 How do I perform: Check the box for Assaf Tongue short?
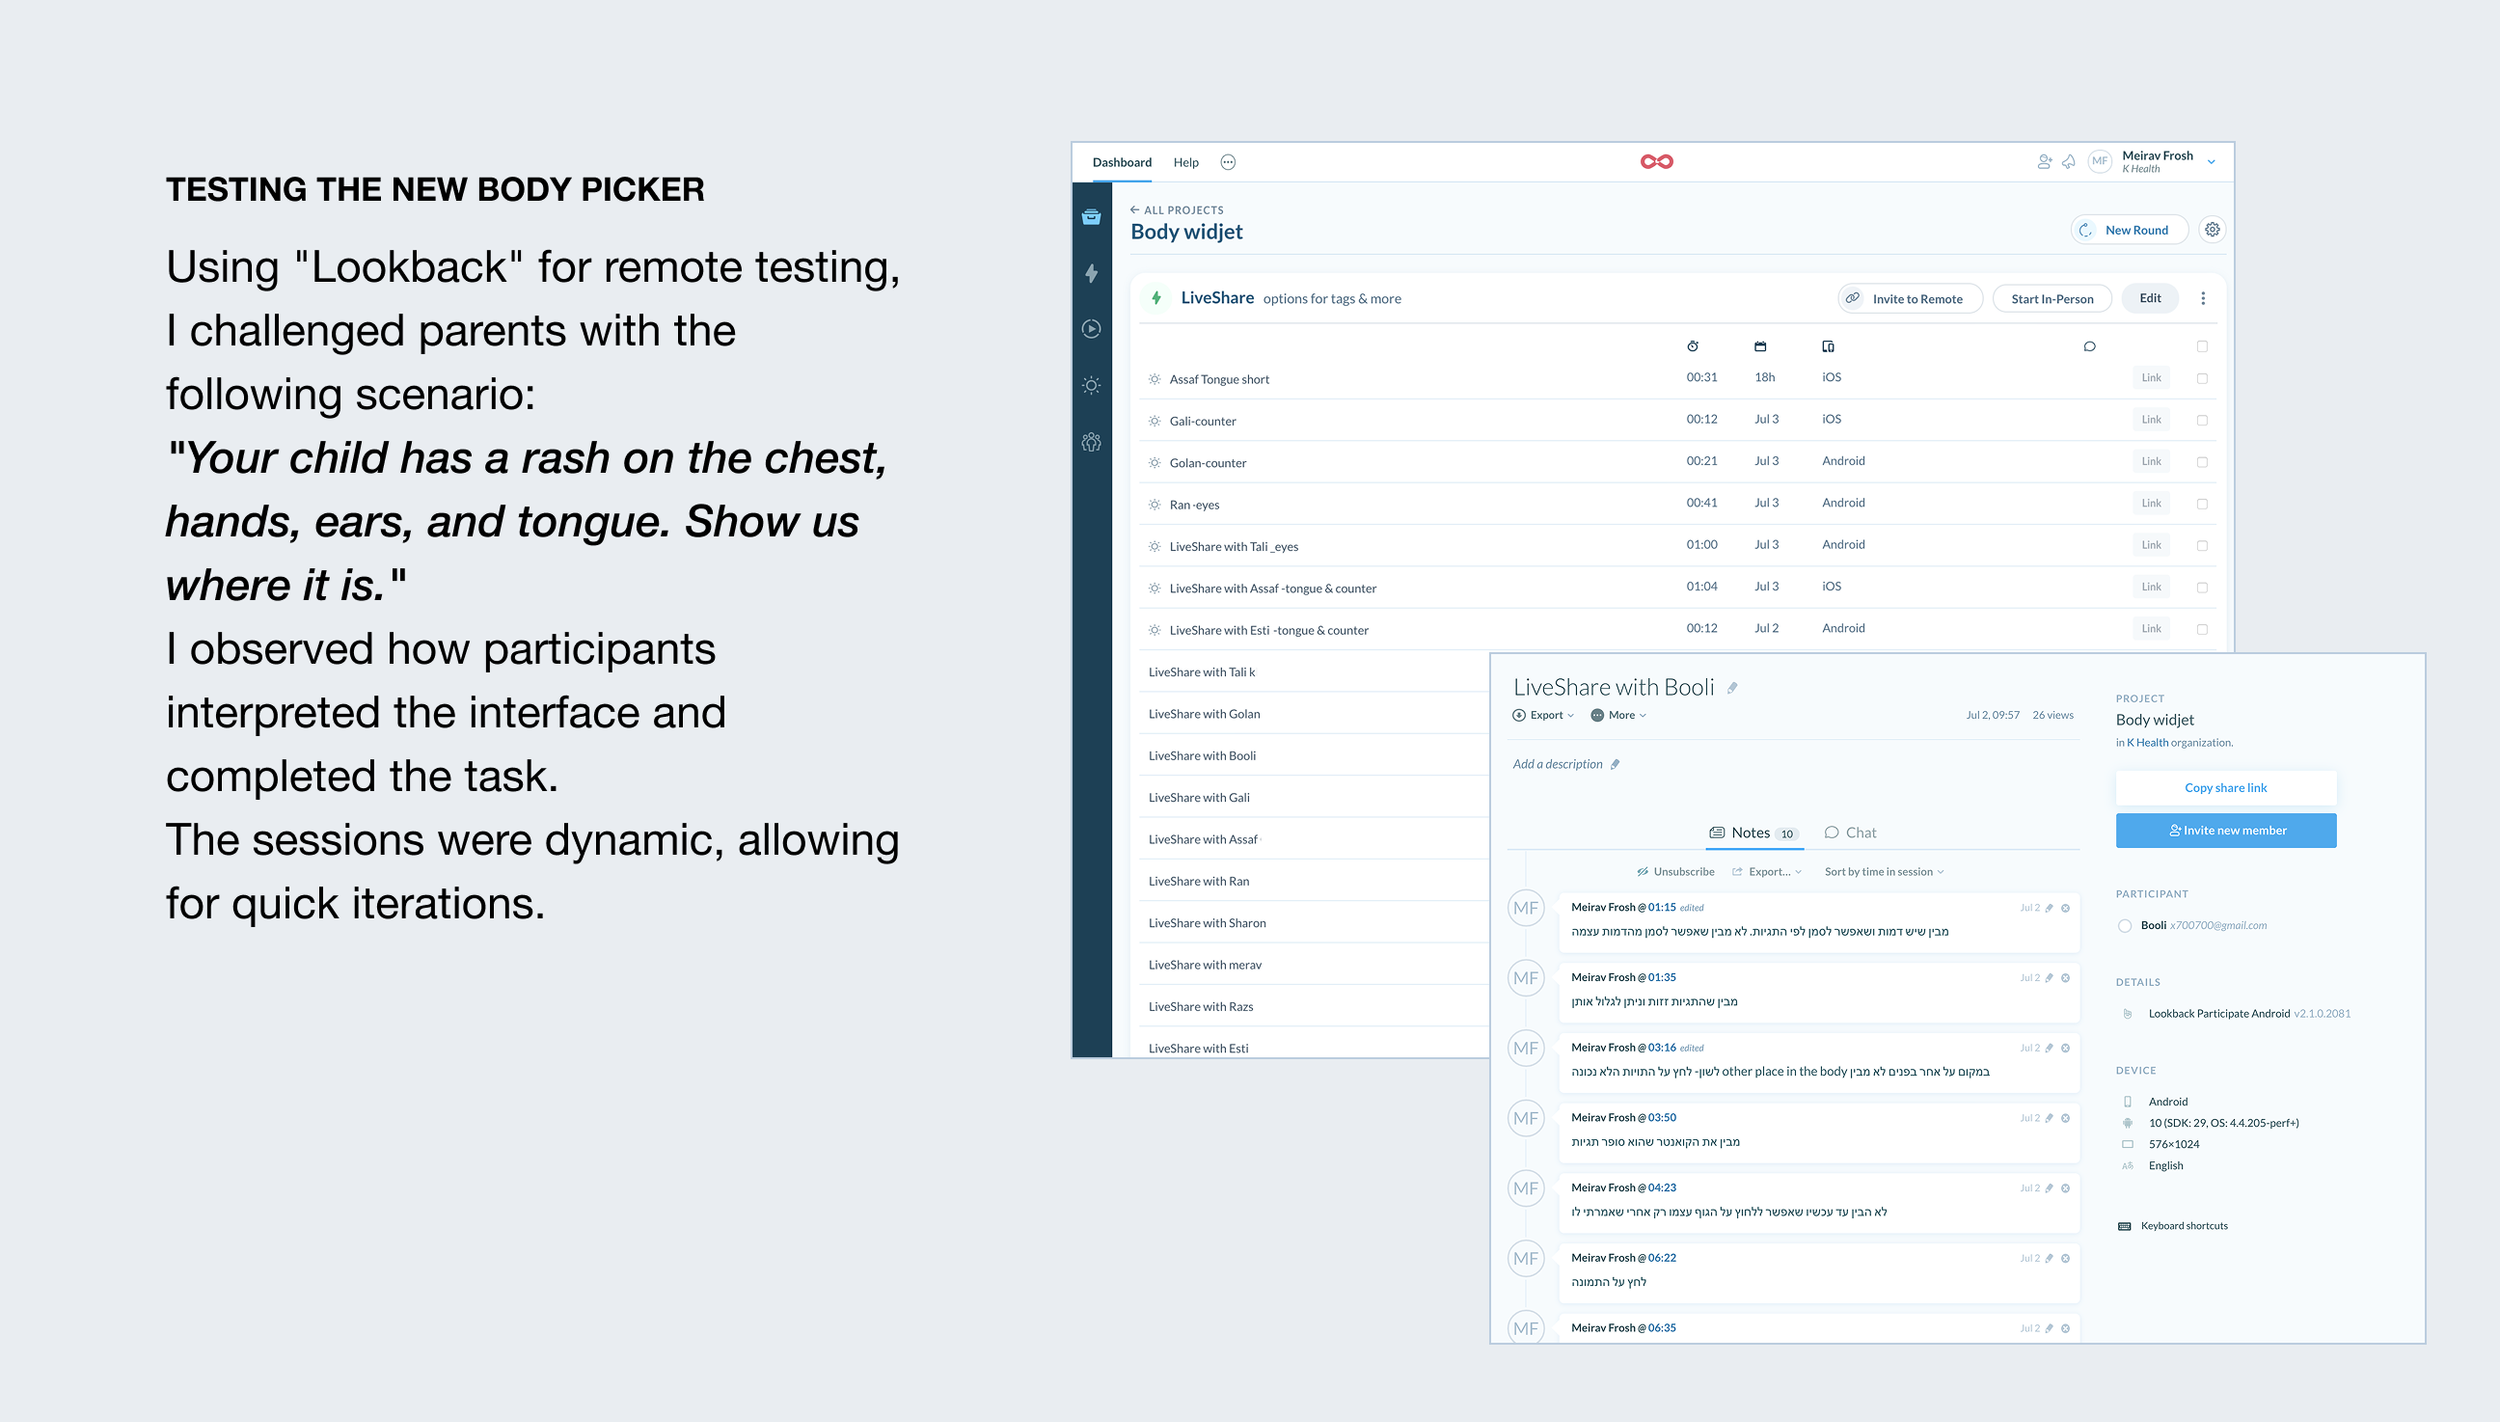(2202, 378)
